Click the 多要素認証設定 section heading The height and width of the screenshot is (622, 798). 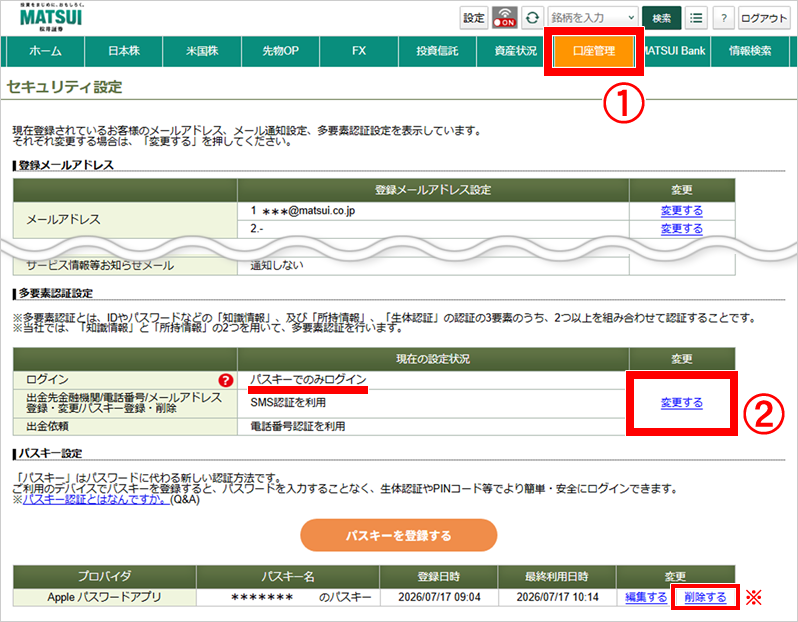click(x=55, y=293)
